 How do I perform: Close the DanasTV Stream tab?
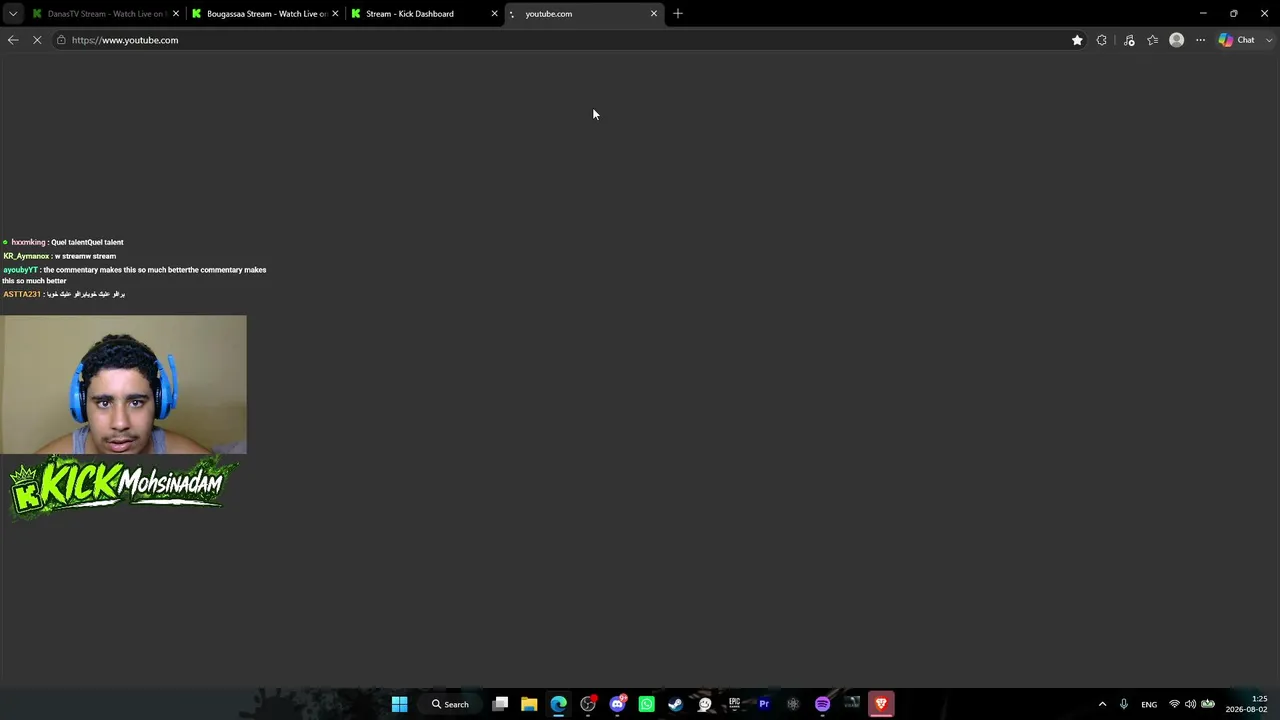coord(176,14)
